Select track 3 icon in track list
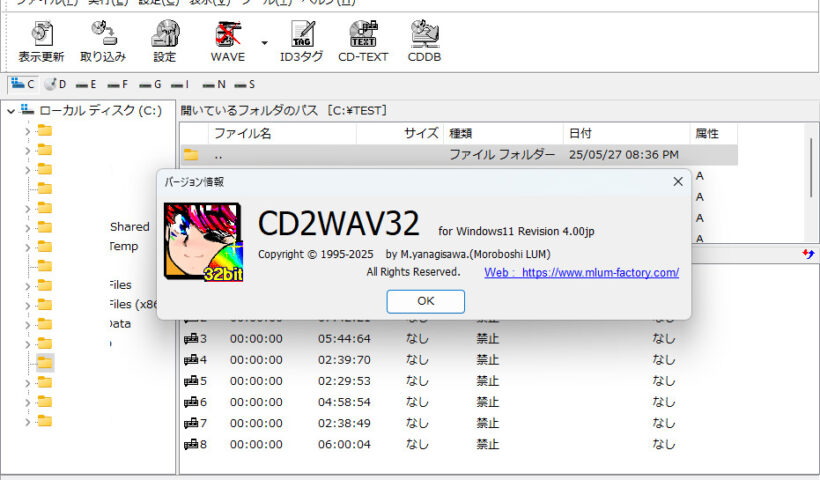 [x=191, y=339]
